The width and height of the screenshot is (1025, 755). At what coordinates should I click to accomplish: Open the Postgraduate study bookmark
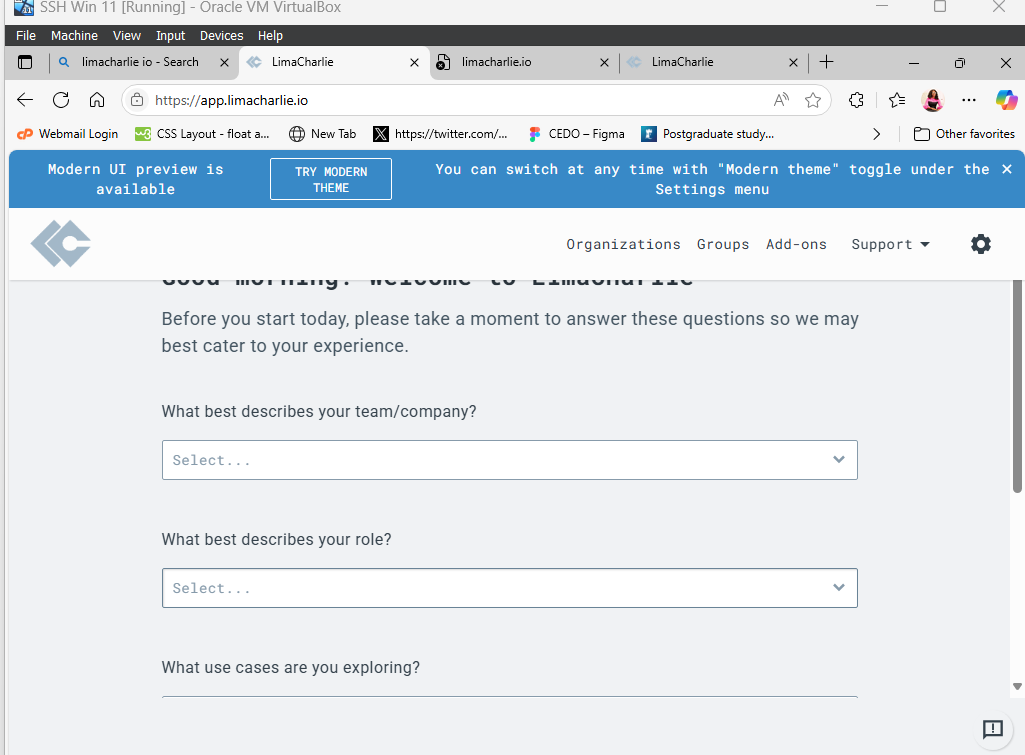click(707, 134)
